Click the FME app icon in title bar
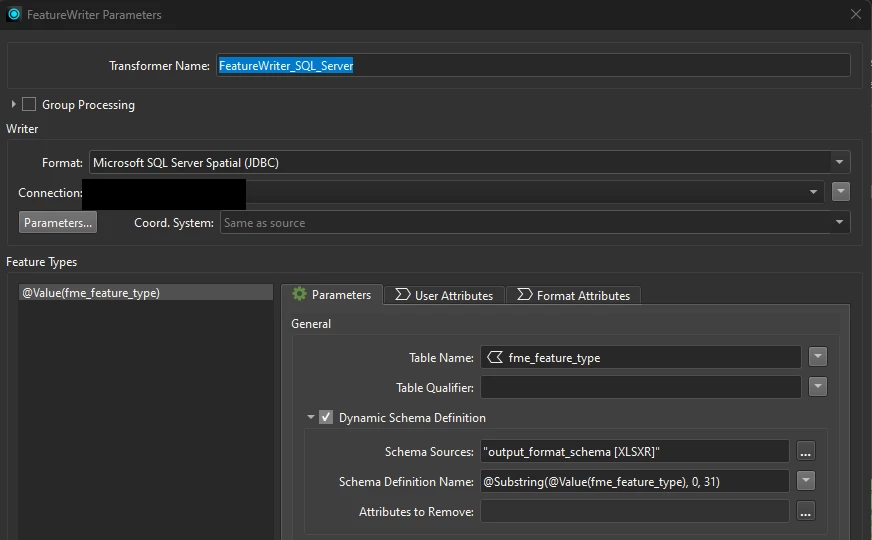This screenshot has width=872, height=540. 14,14
